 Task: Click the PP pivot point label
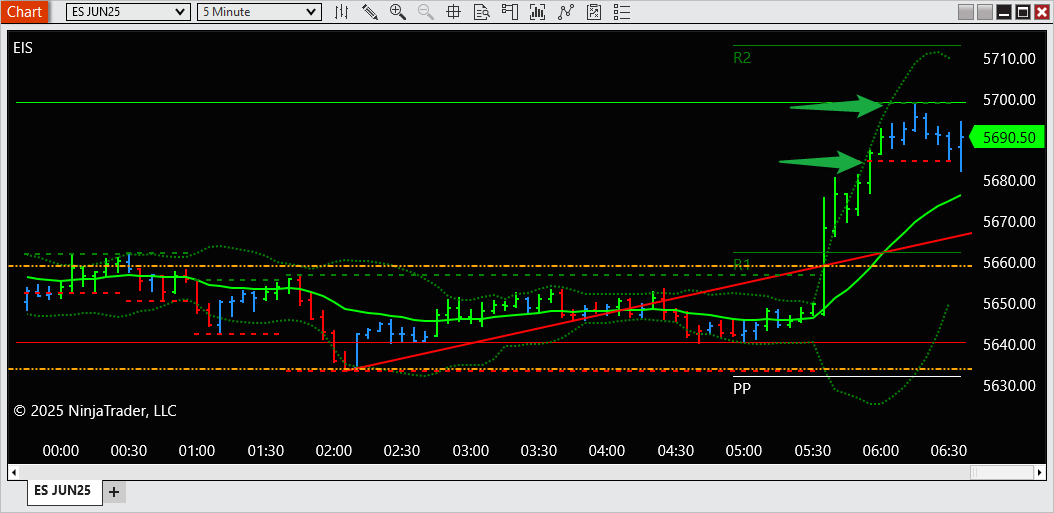[x=742, y=388]
